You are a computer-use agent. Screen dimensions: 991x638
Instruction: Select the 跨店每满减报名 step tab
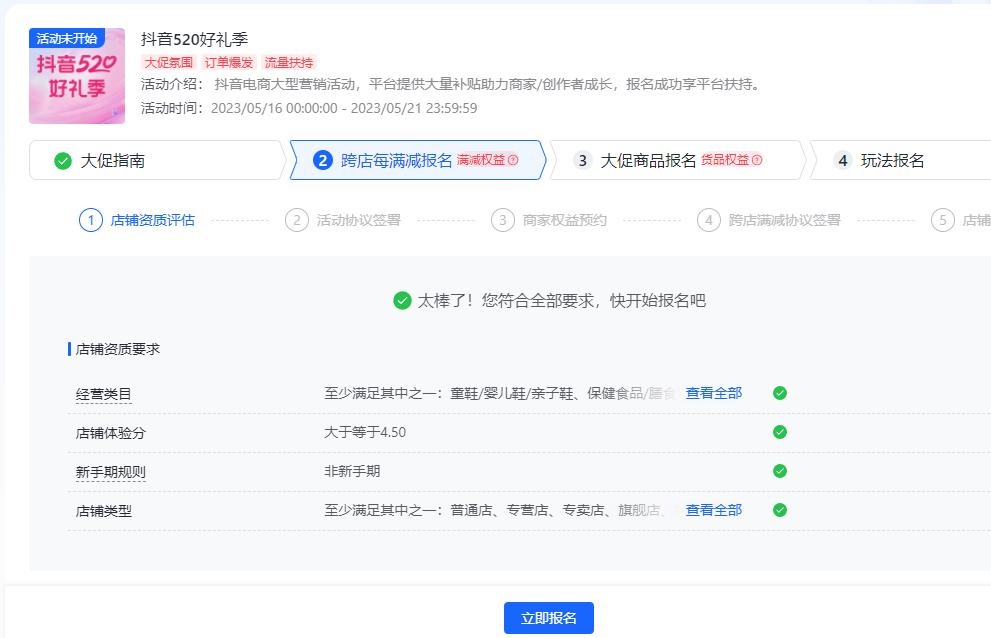click(418, 161)
